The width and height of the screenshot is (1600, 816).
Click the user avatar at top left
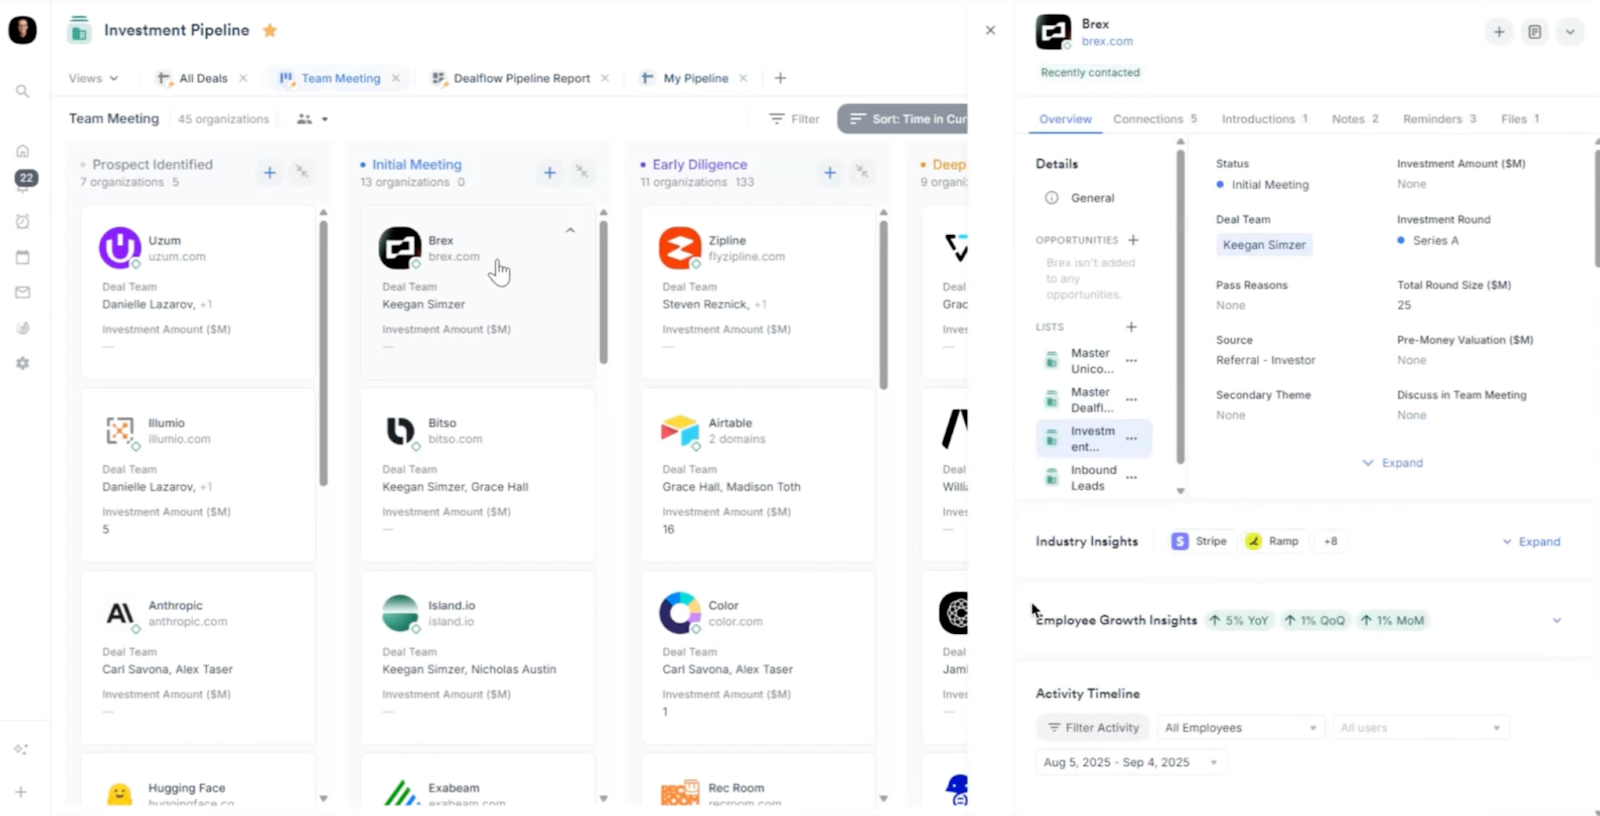[22, 30]
